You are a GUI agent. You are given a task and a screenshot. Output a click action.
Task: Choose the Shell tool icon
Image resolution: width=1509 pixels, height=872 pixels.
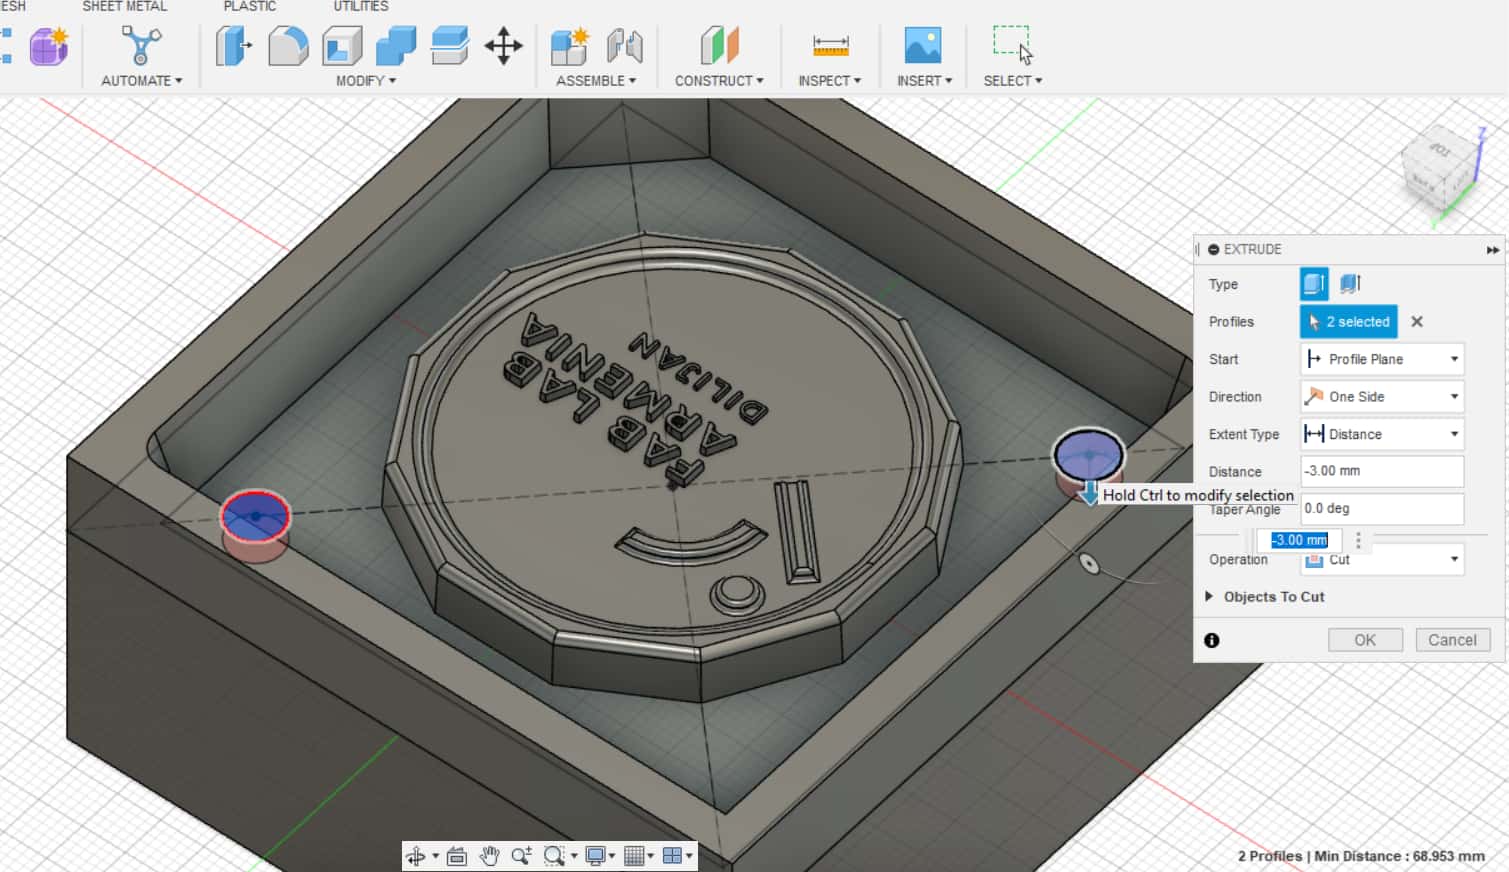click(x=342, y=46)
